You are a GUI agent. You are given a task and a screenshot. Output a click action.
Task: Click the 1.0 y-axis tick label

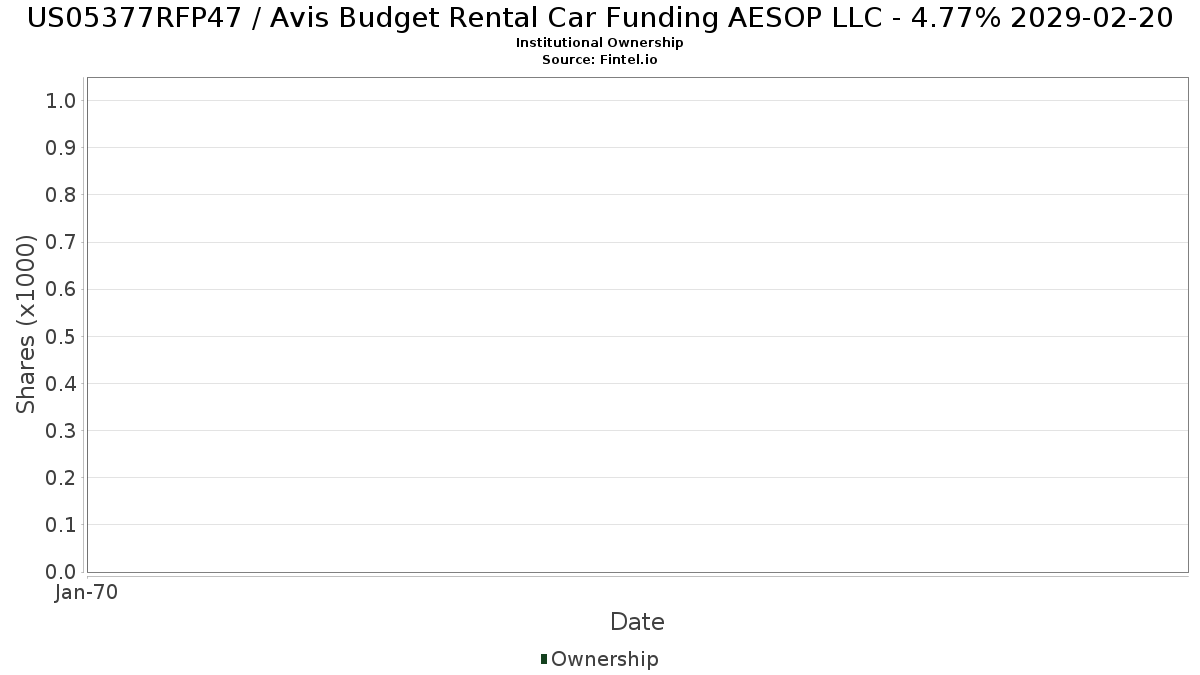61,101
